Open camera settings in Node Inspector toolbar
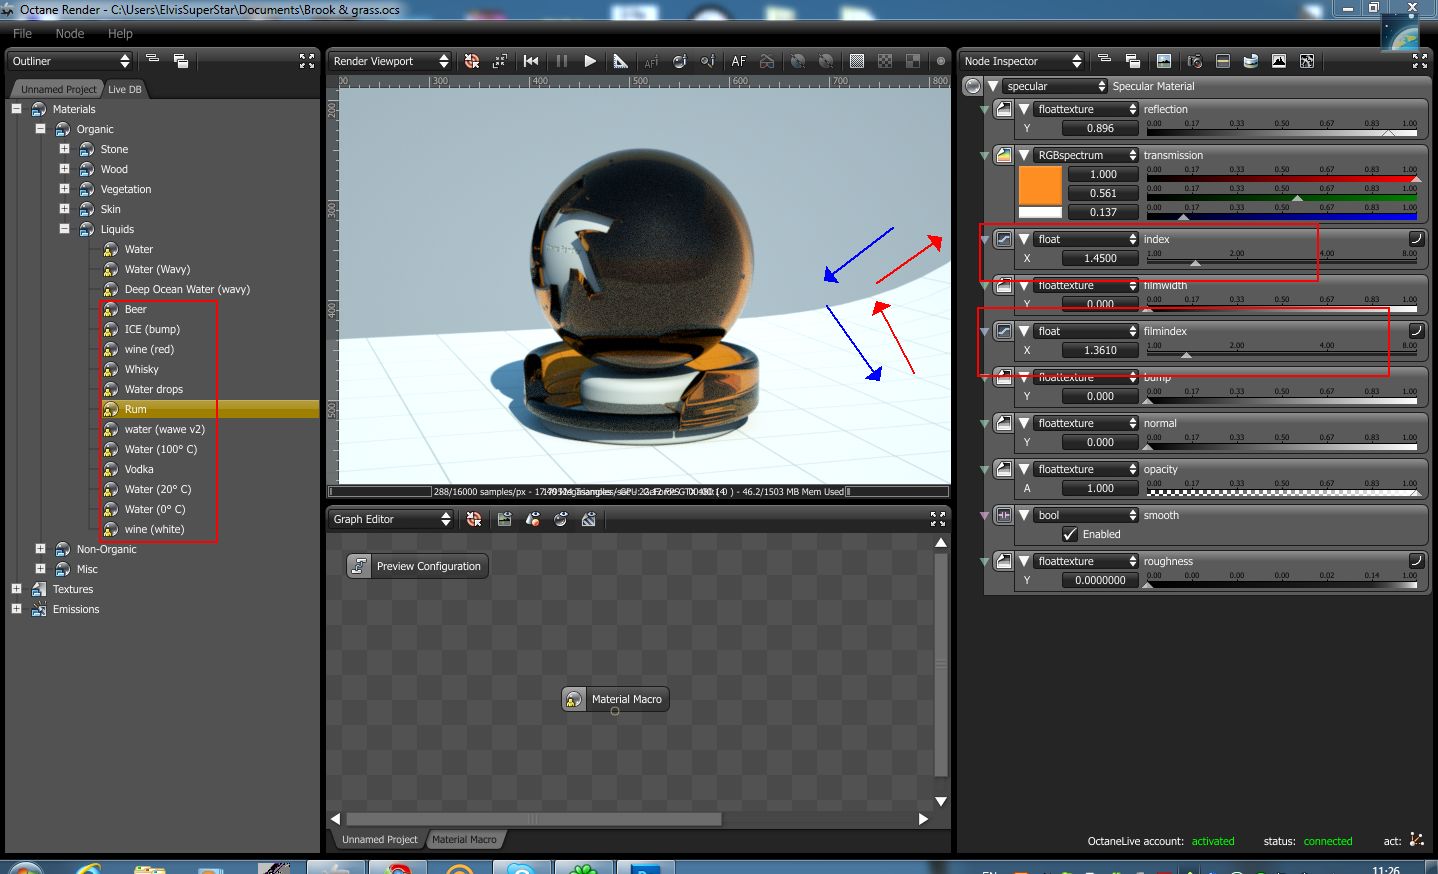The image size is (1438, 874). coord(1193,61)
